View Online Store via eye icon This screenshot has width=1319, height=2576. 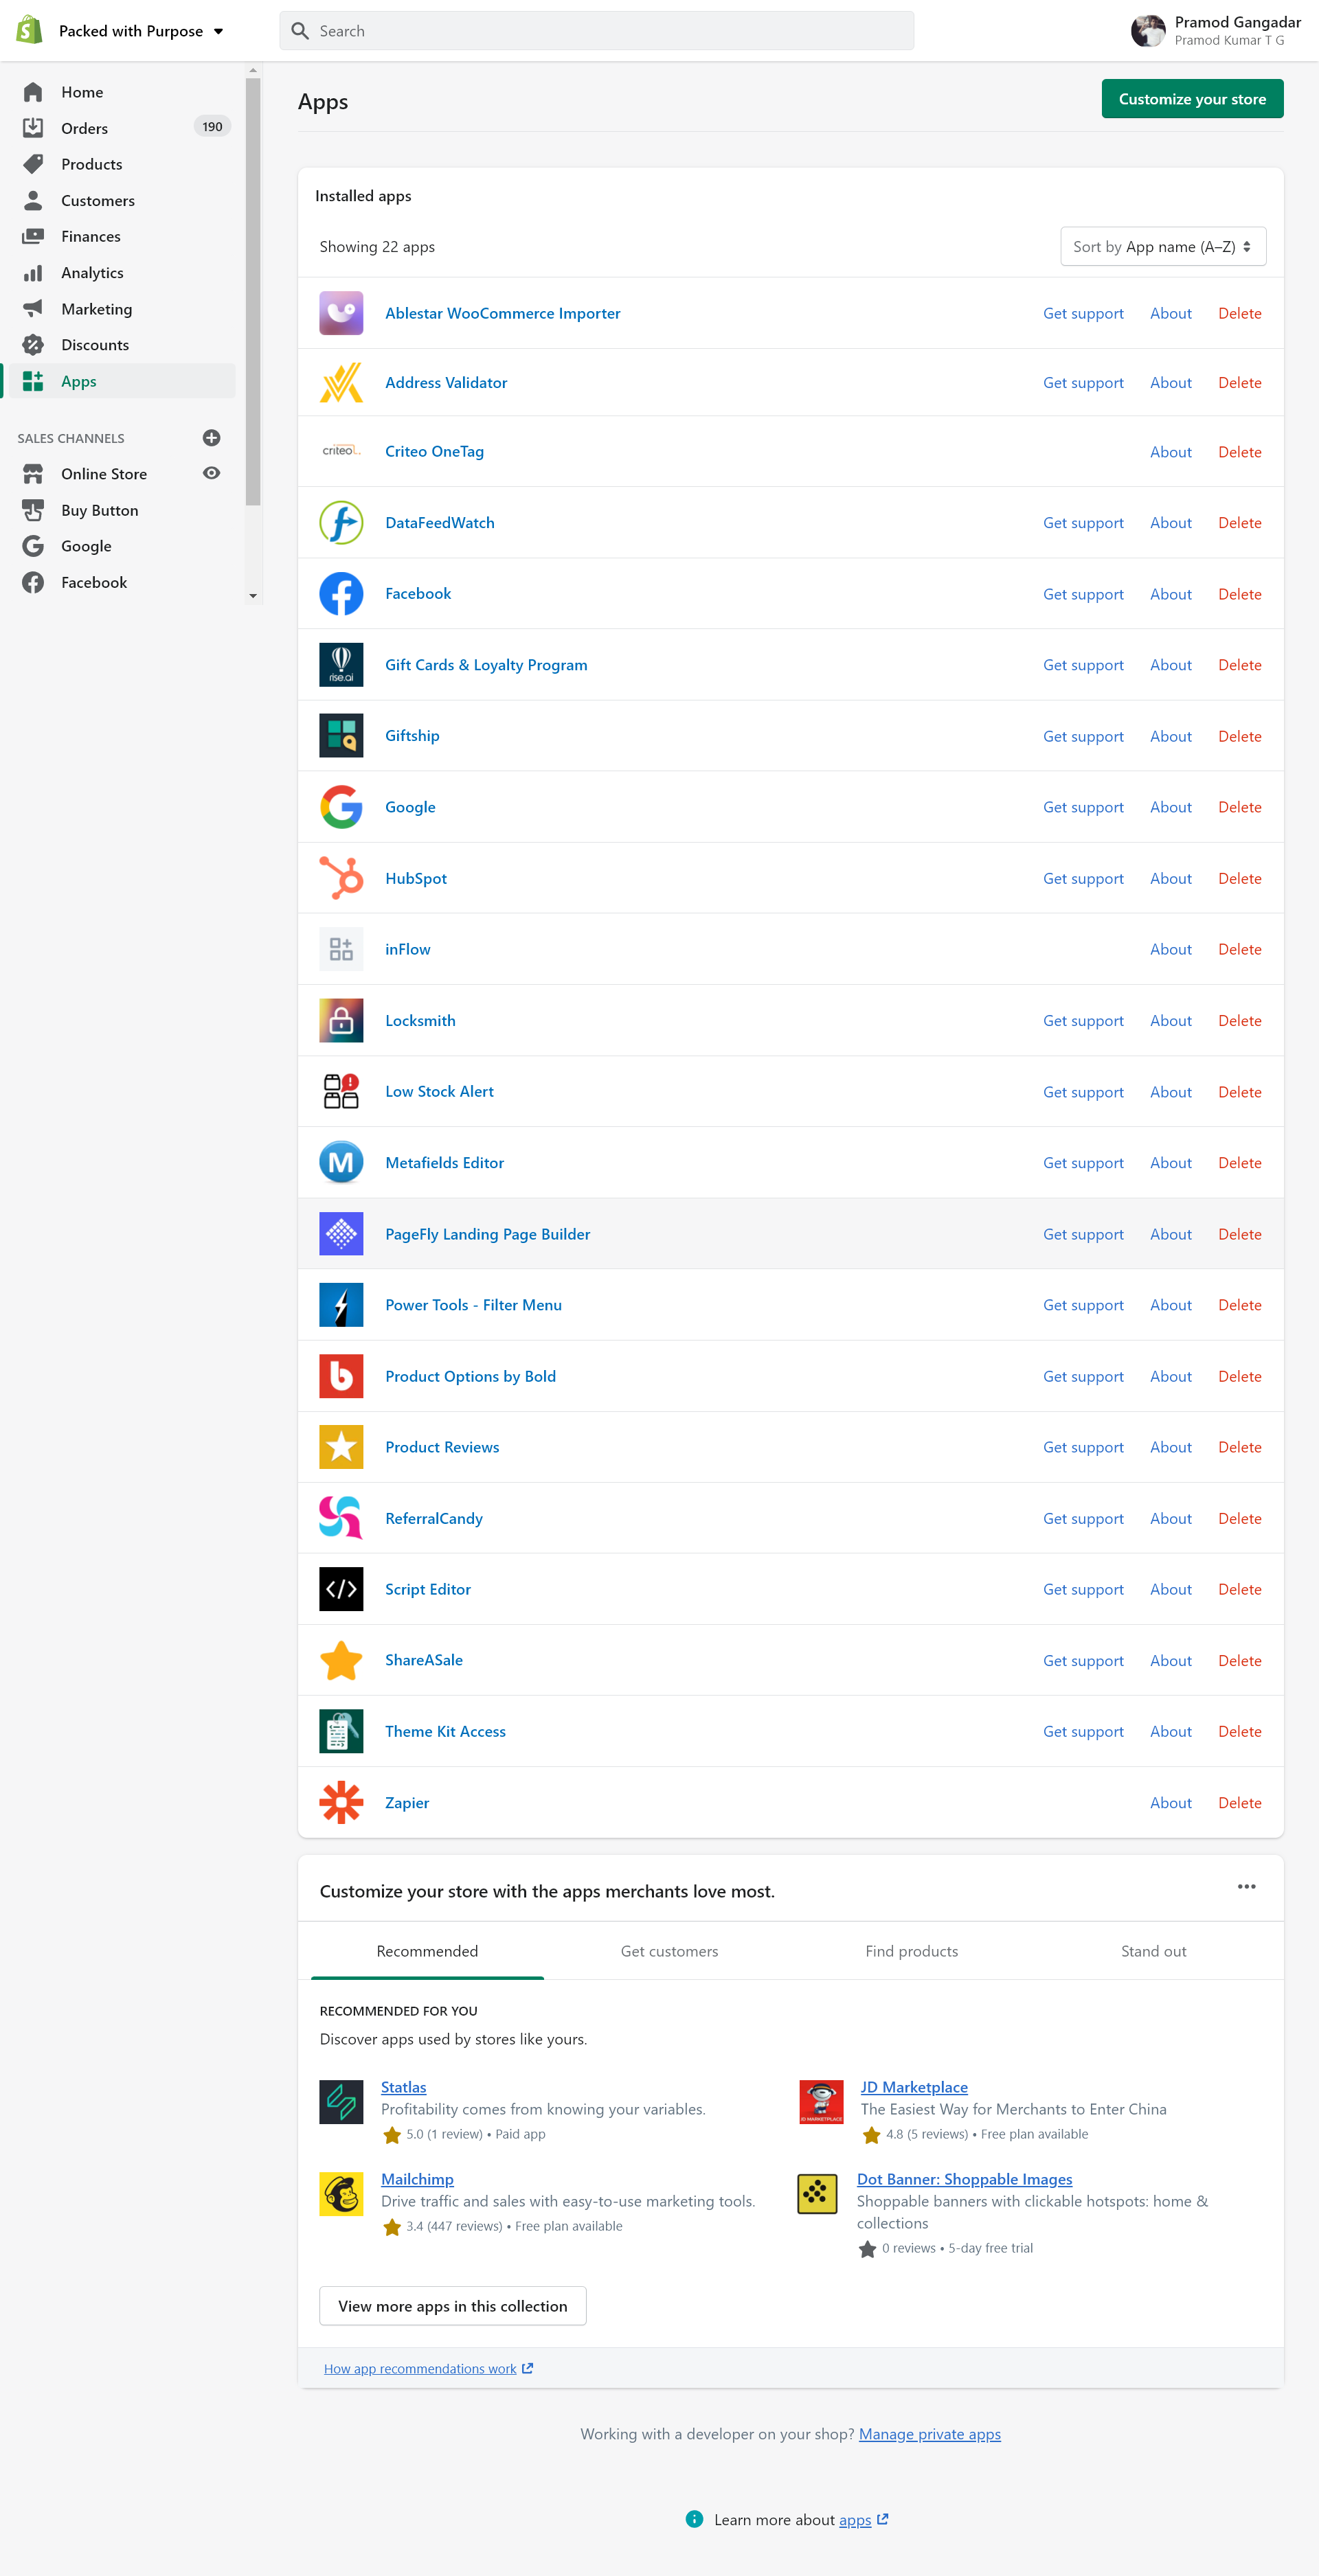pyautogui.click(x=211, y=473)
